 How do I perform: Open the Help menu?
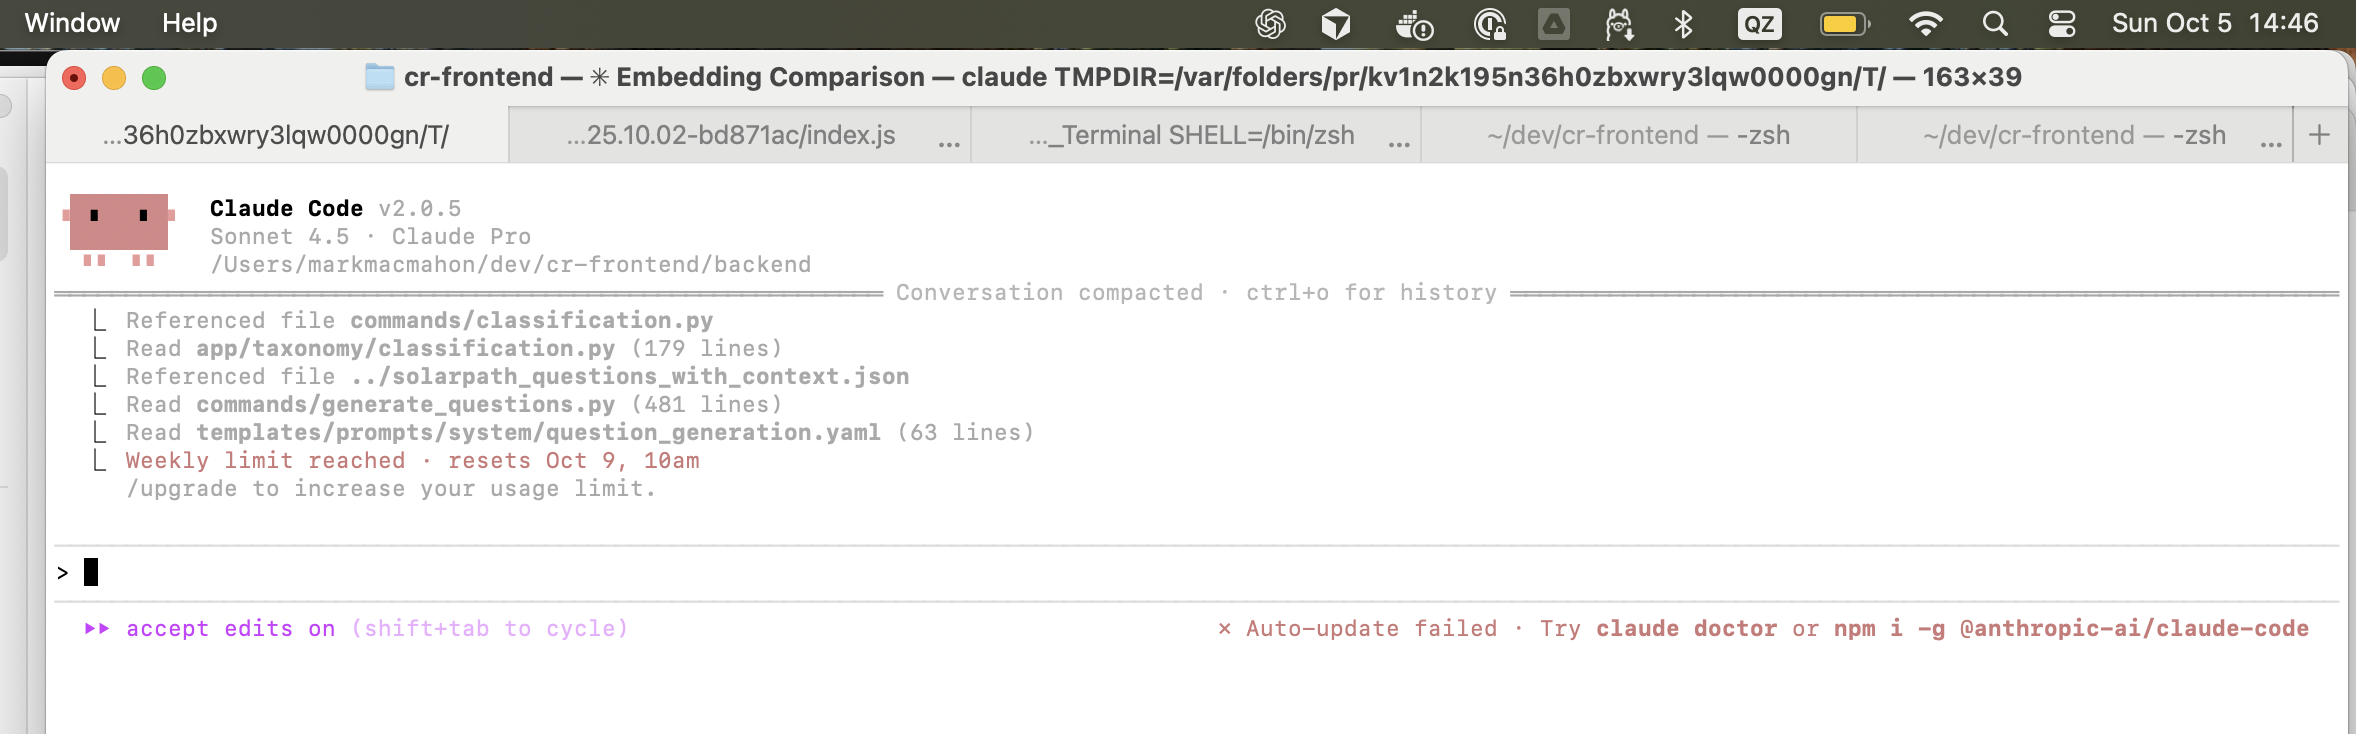[189, 23]
